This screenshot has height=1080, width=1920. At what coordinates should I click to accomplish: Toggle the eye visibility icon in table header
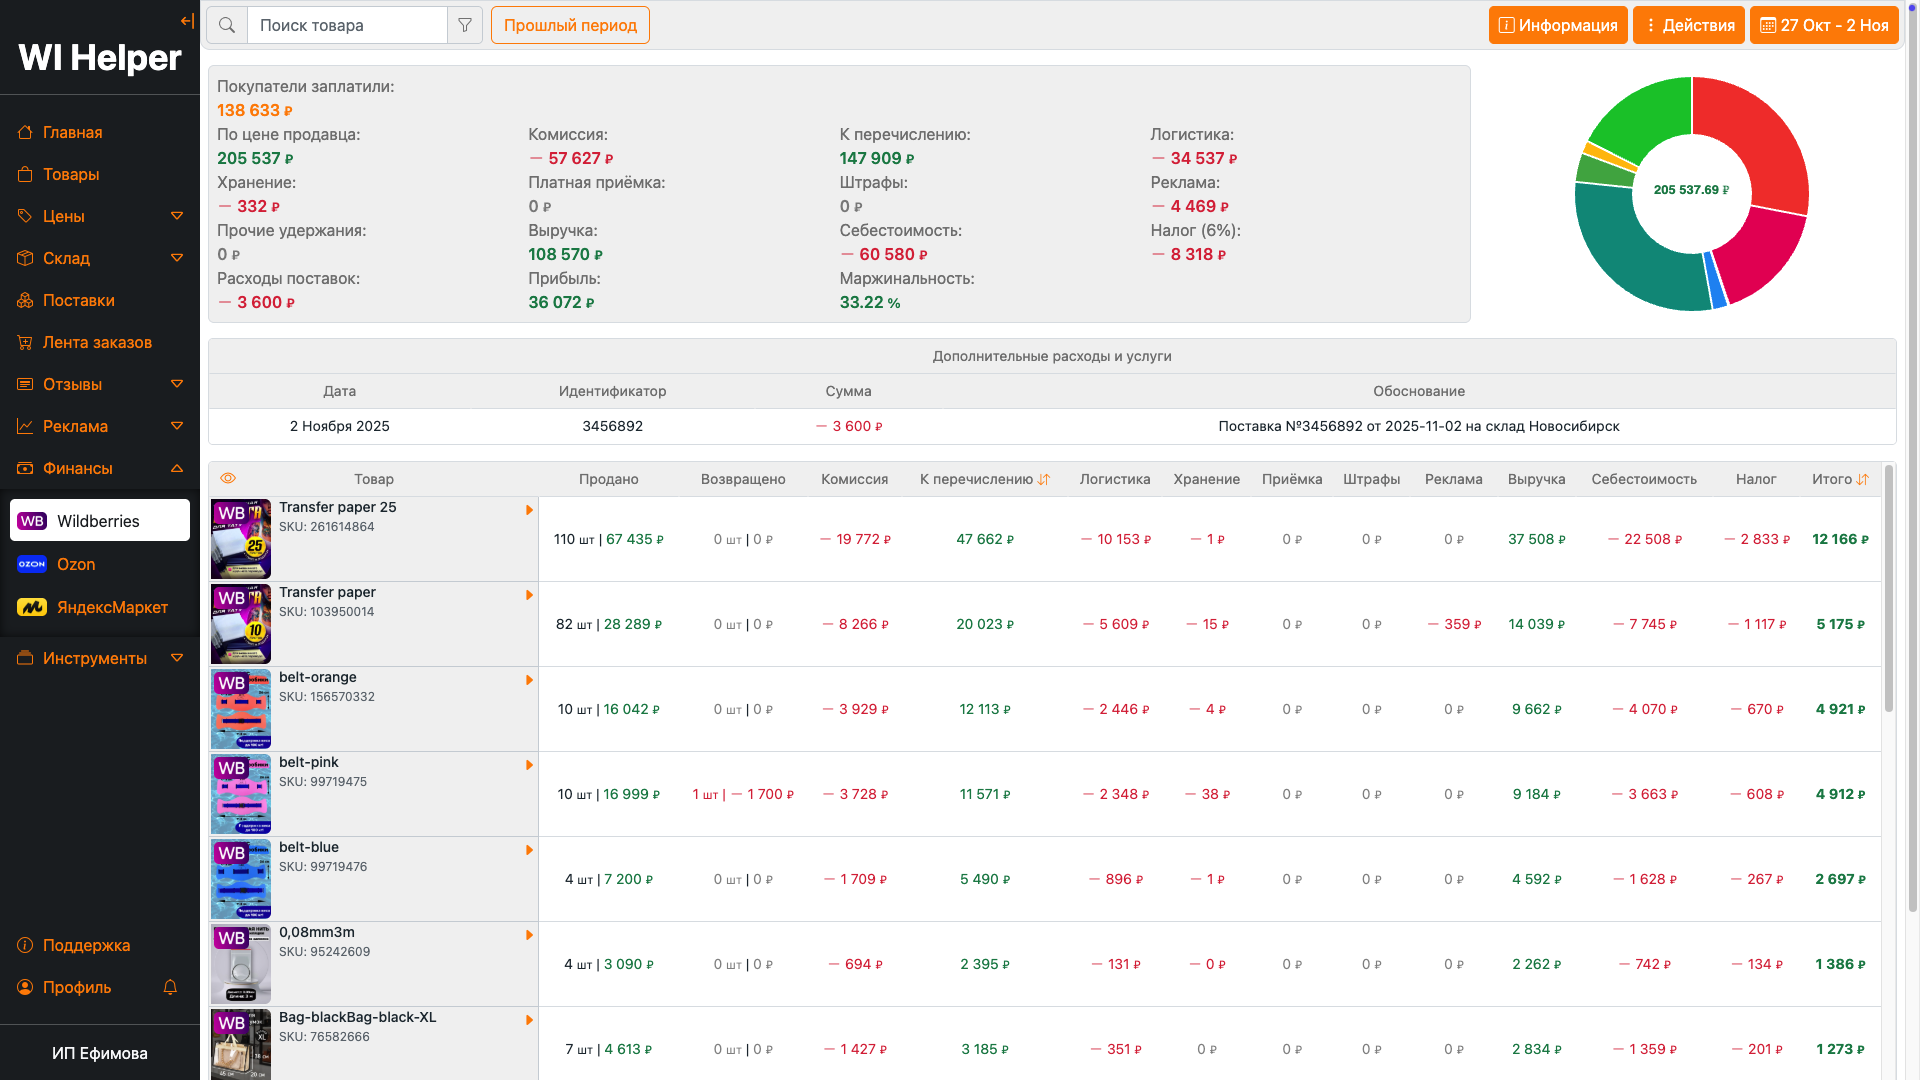(228, 479)
